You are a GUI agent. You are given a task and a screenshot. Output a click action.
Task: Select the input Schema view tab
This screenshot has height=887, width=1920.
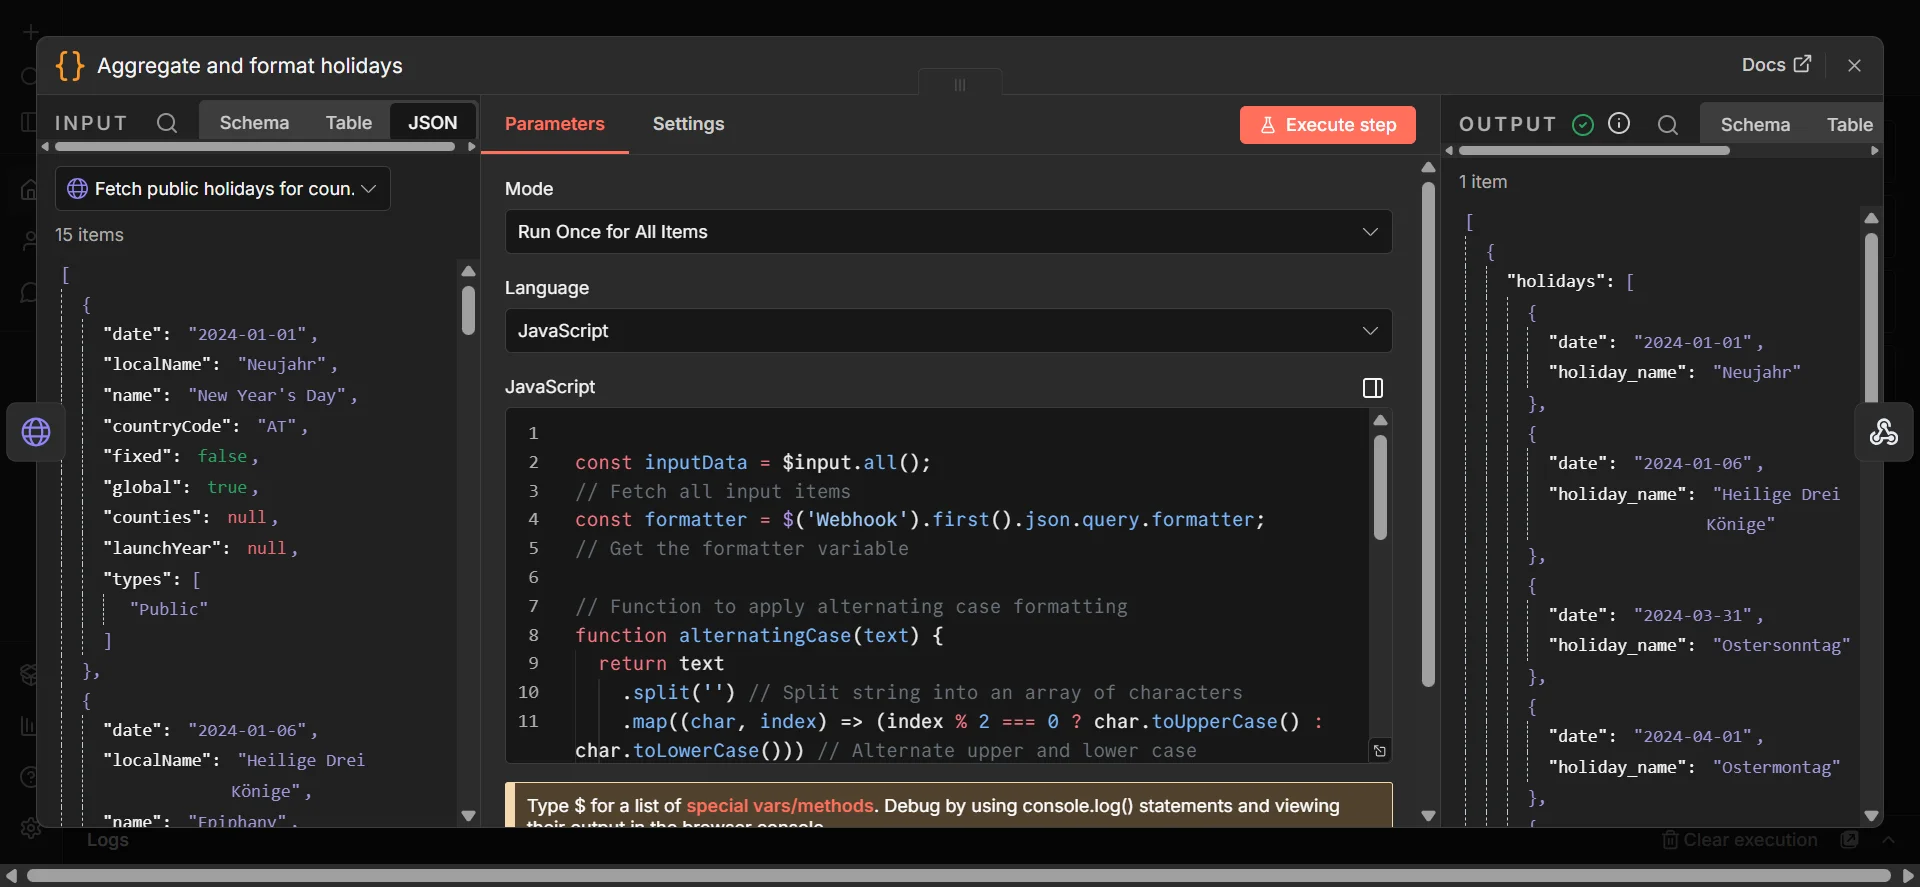254,123
